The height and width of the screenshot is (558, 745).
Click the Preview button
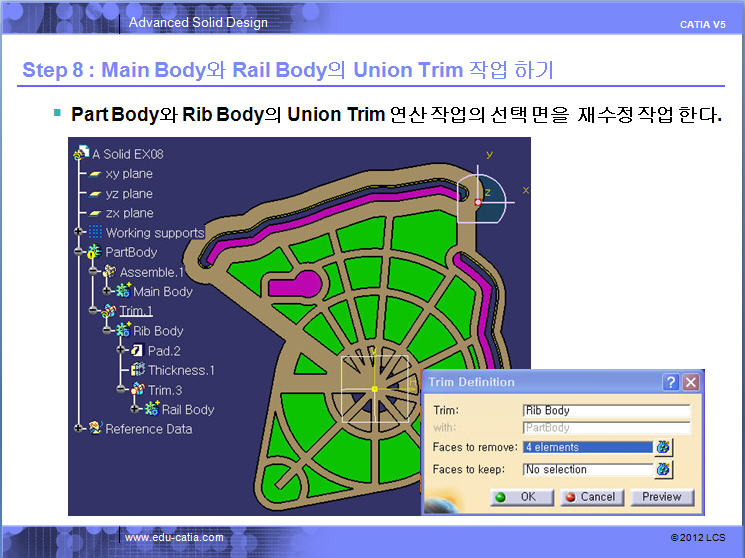661,496
